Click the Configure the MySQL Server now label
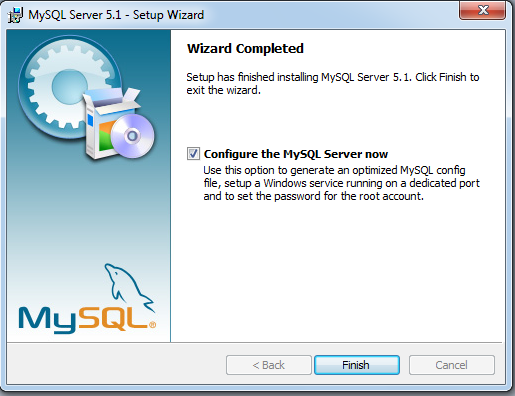 click(x=296, y=154)
